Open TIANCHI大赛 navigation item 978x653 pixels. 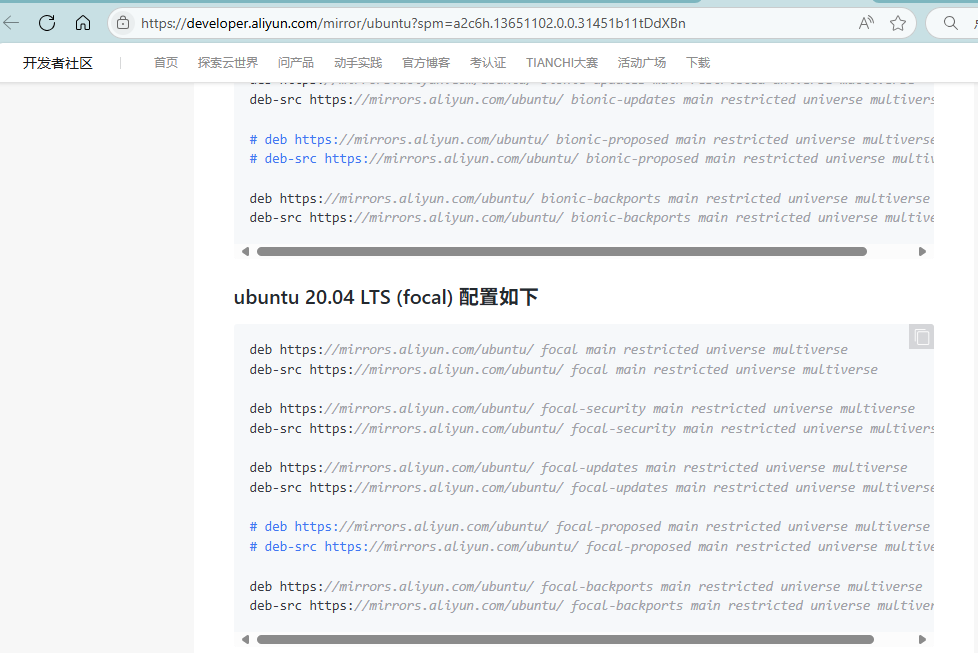[562, 63]
